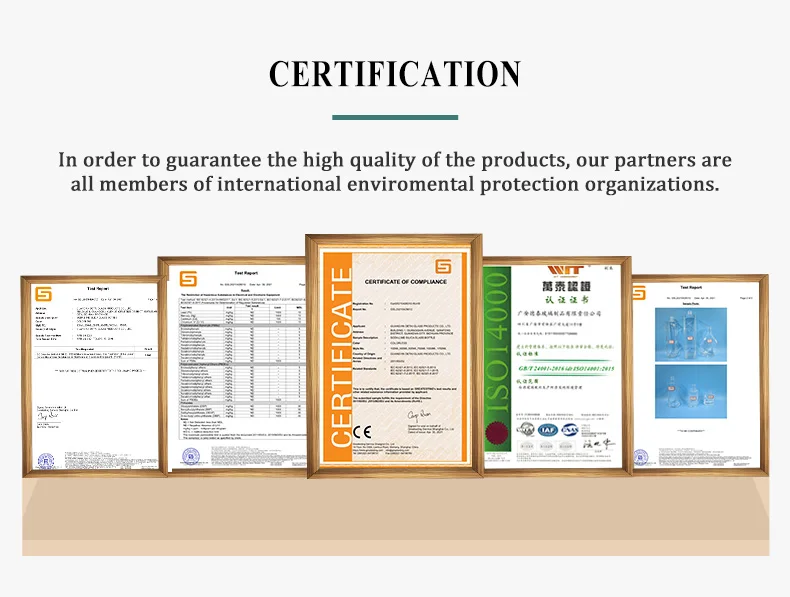Click the lower bottle sample photo in right report
Image resolution: width=790 pixels, height=597 pixels.
point(691,391)
